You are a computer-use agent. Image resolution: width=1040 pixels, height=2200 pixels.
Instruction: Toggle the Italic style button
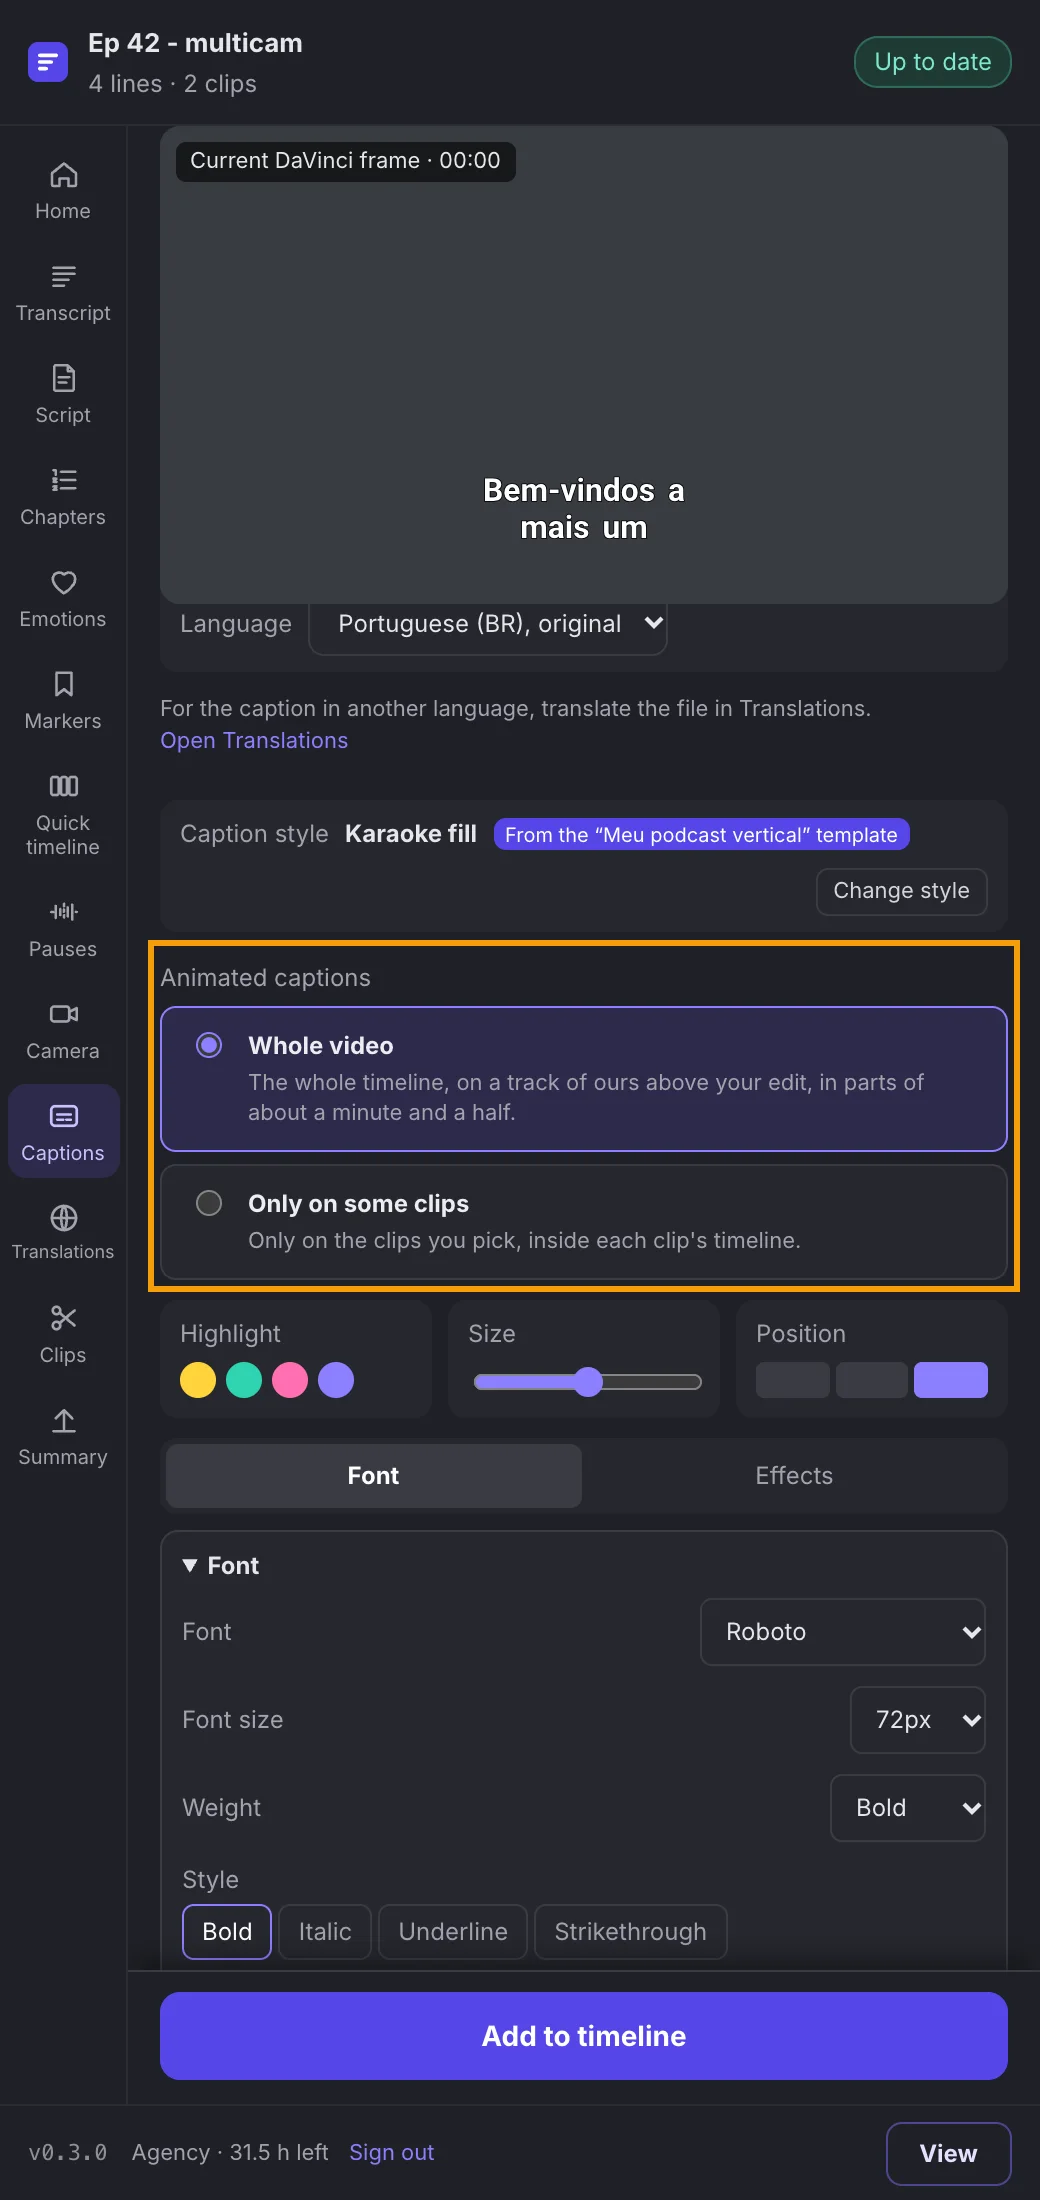point(325,1932)
